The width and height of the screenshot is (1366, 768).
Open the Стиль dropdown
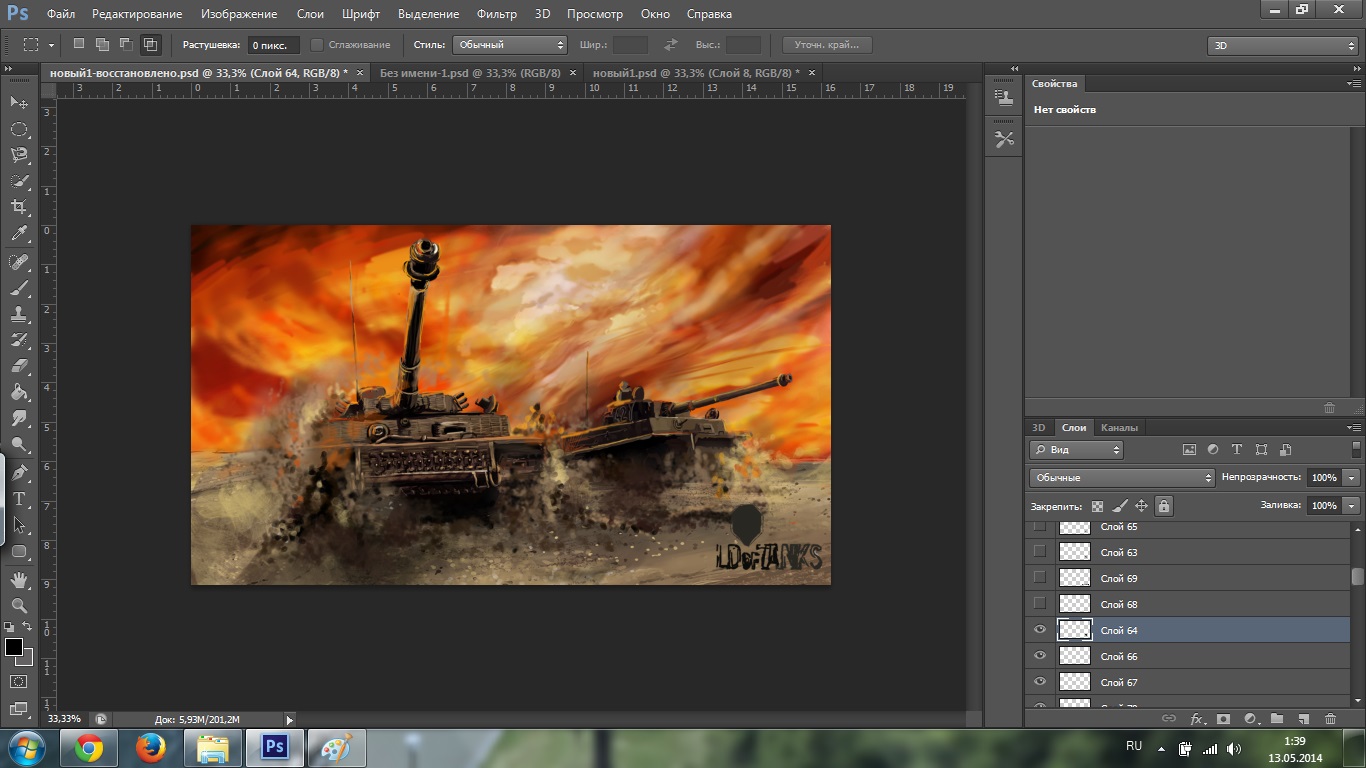tap(510, 45)
